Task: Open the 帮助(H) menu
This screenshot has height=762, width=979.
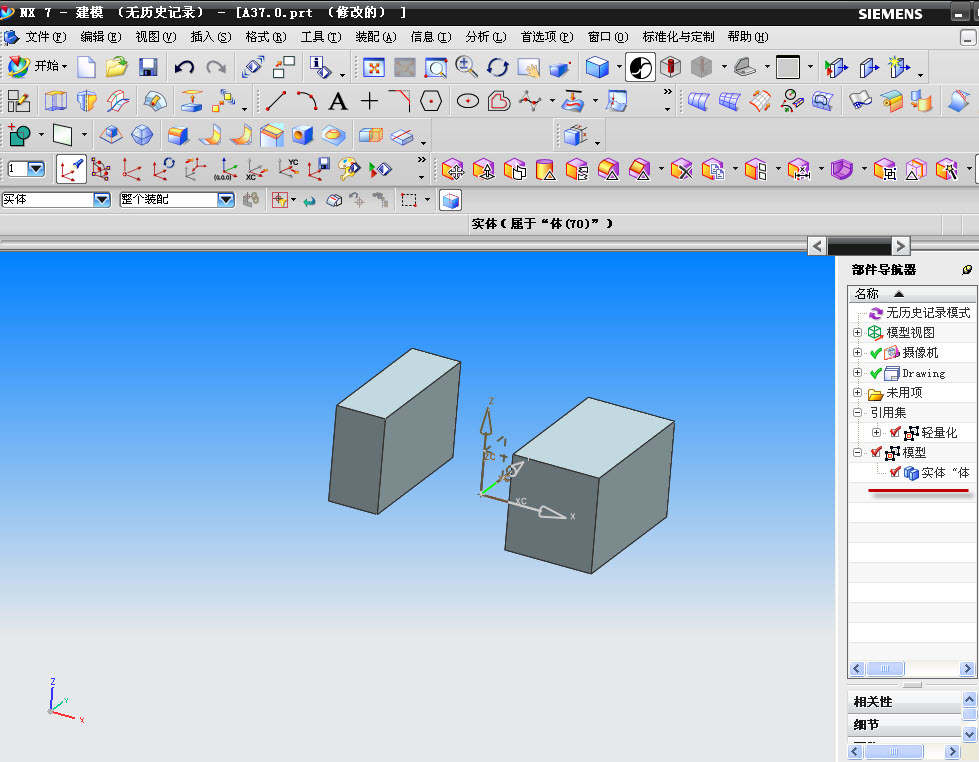Action: (x=748, y=37)
